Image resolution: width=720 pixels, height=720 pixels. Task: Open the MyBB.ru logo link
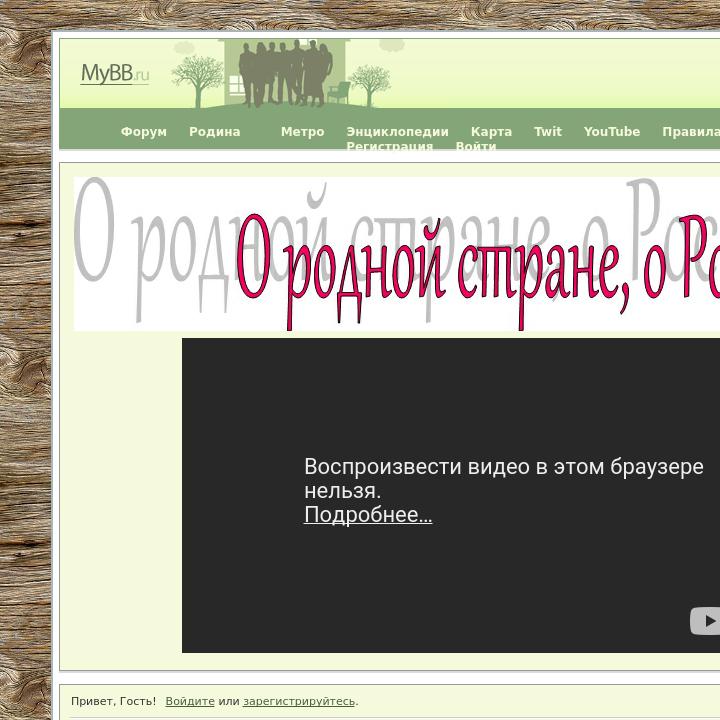pyautogui.click(x=115, y=73)
